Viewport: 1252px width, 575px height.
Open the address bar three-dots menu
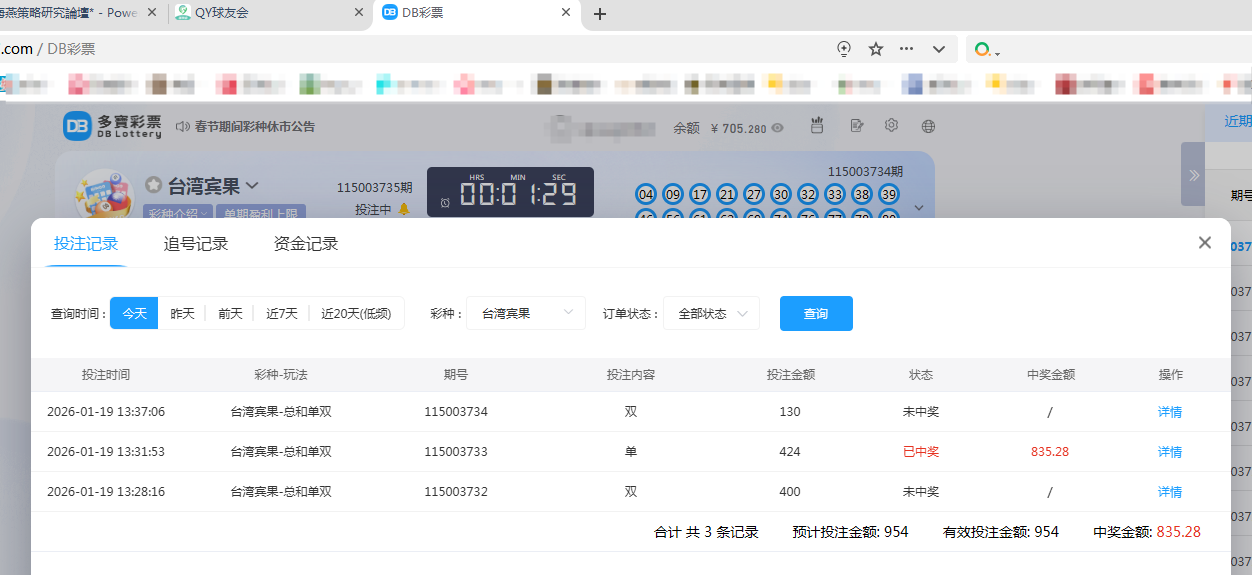[x=907, y=49]
